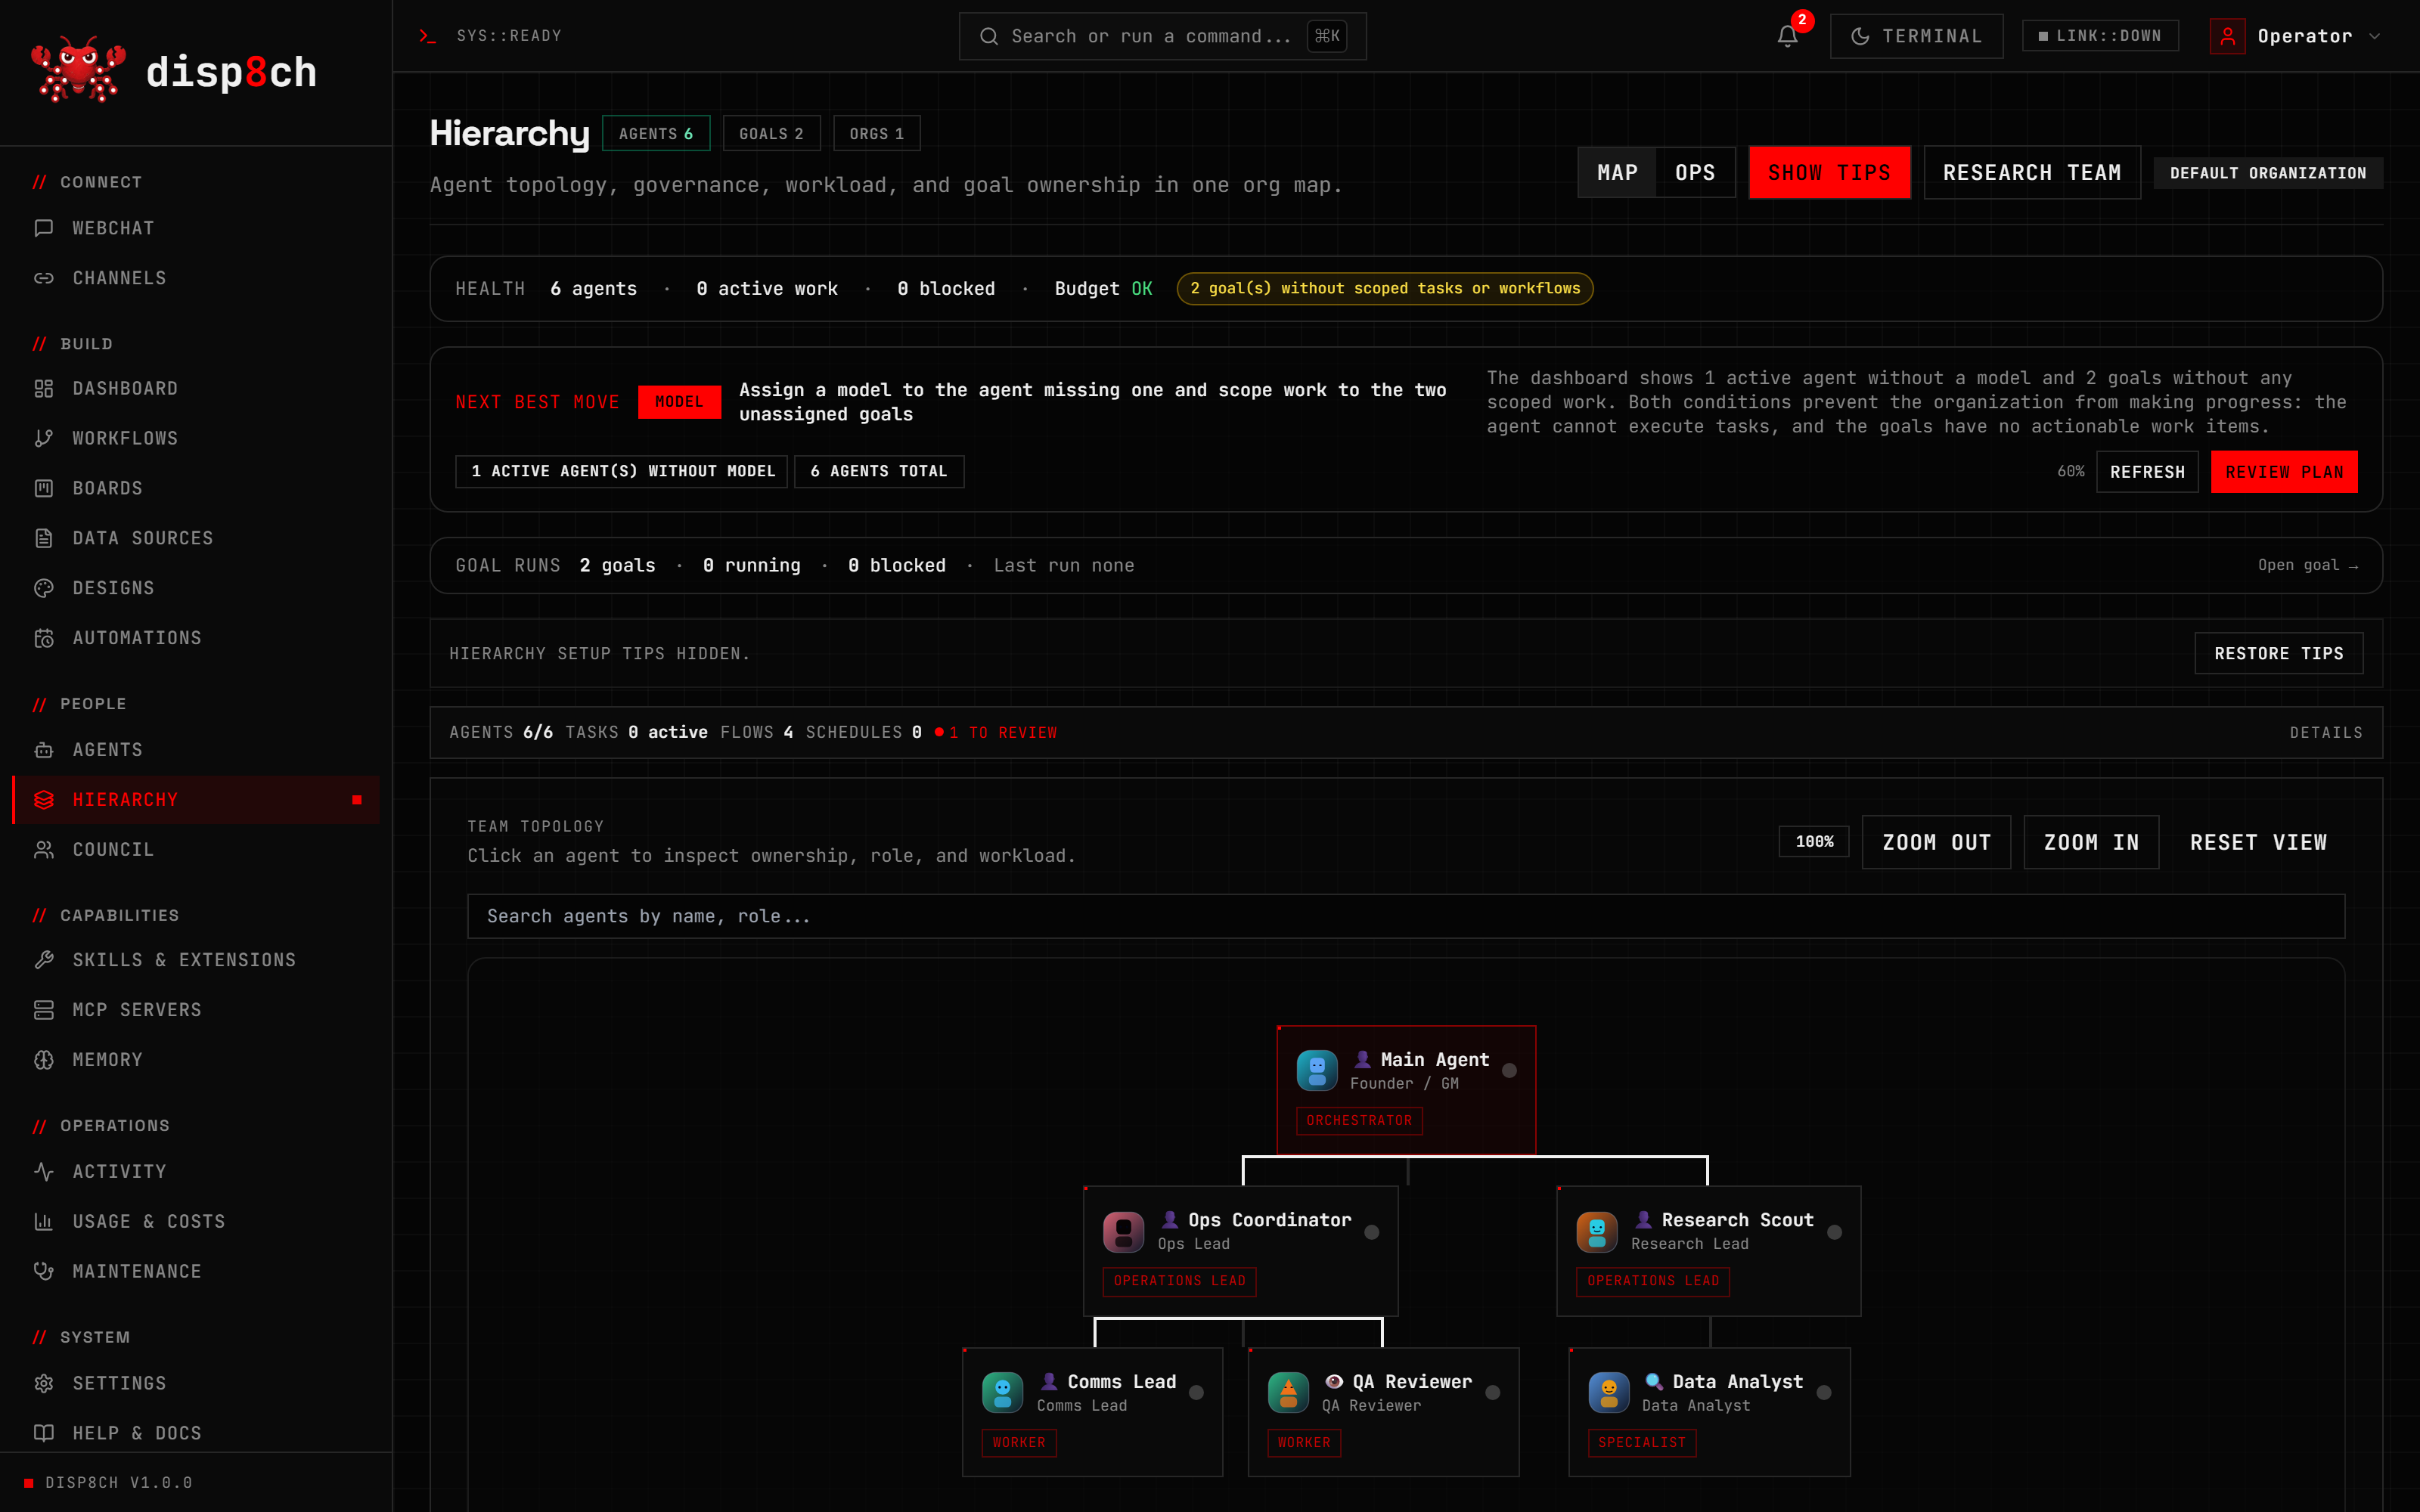Open the TERMINAL button

pos(1916,36)
